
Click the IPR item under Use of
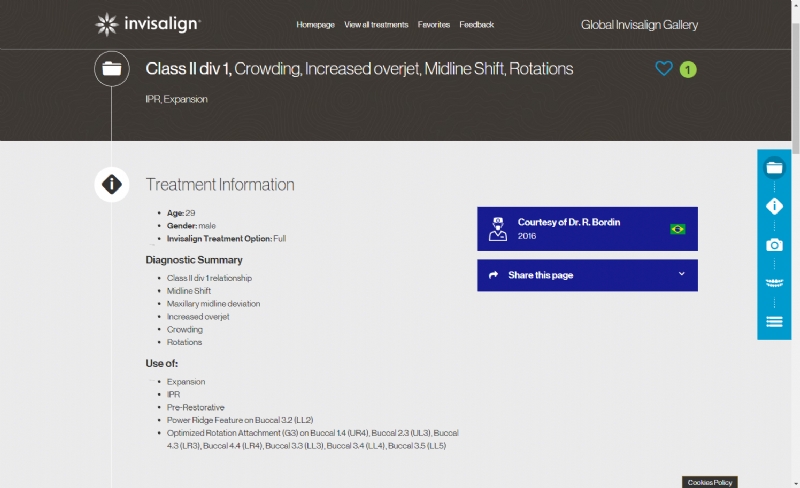(x=173, y=395)
